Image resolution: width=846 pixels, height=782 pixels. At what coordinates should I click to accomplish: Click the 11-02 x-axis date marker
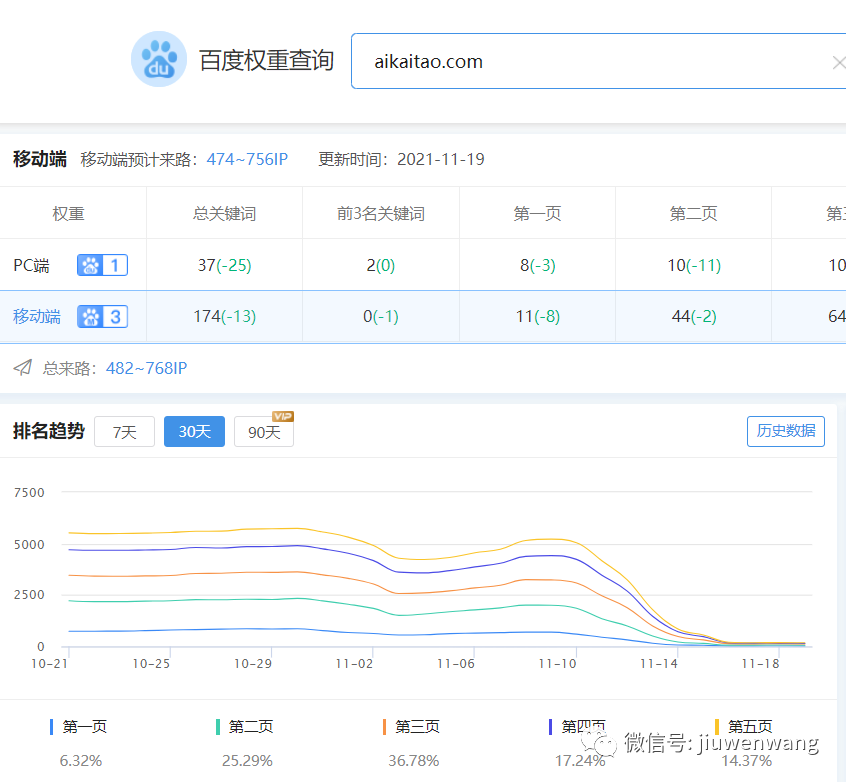(x=354, y=664)
